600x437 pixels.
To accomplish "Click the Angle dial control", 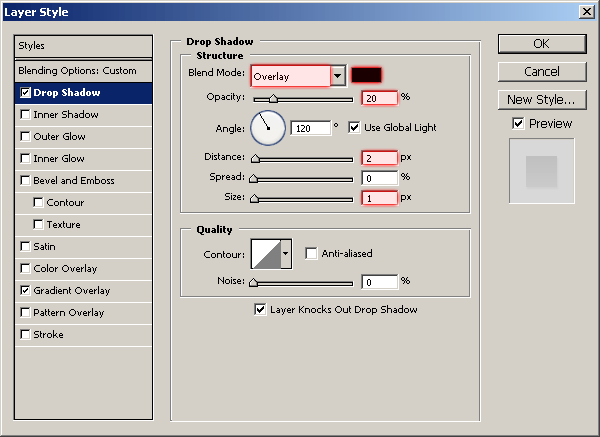I will [267, 127].
